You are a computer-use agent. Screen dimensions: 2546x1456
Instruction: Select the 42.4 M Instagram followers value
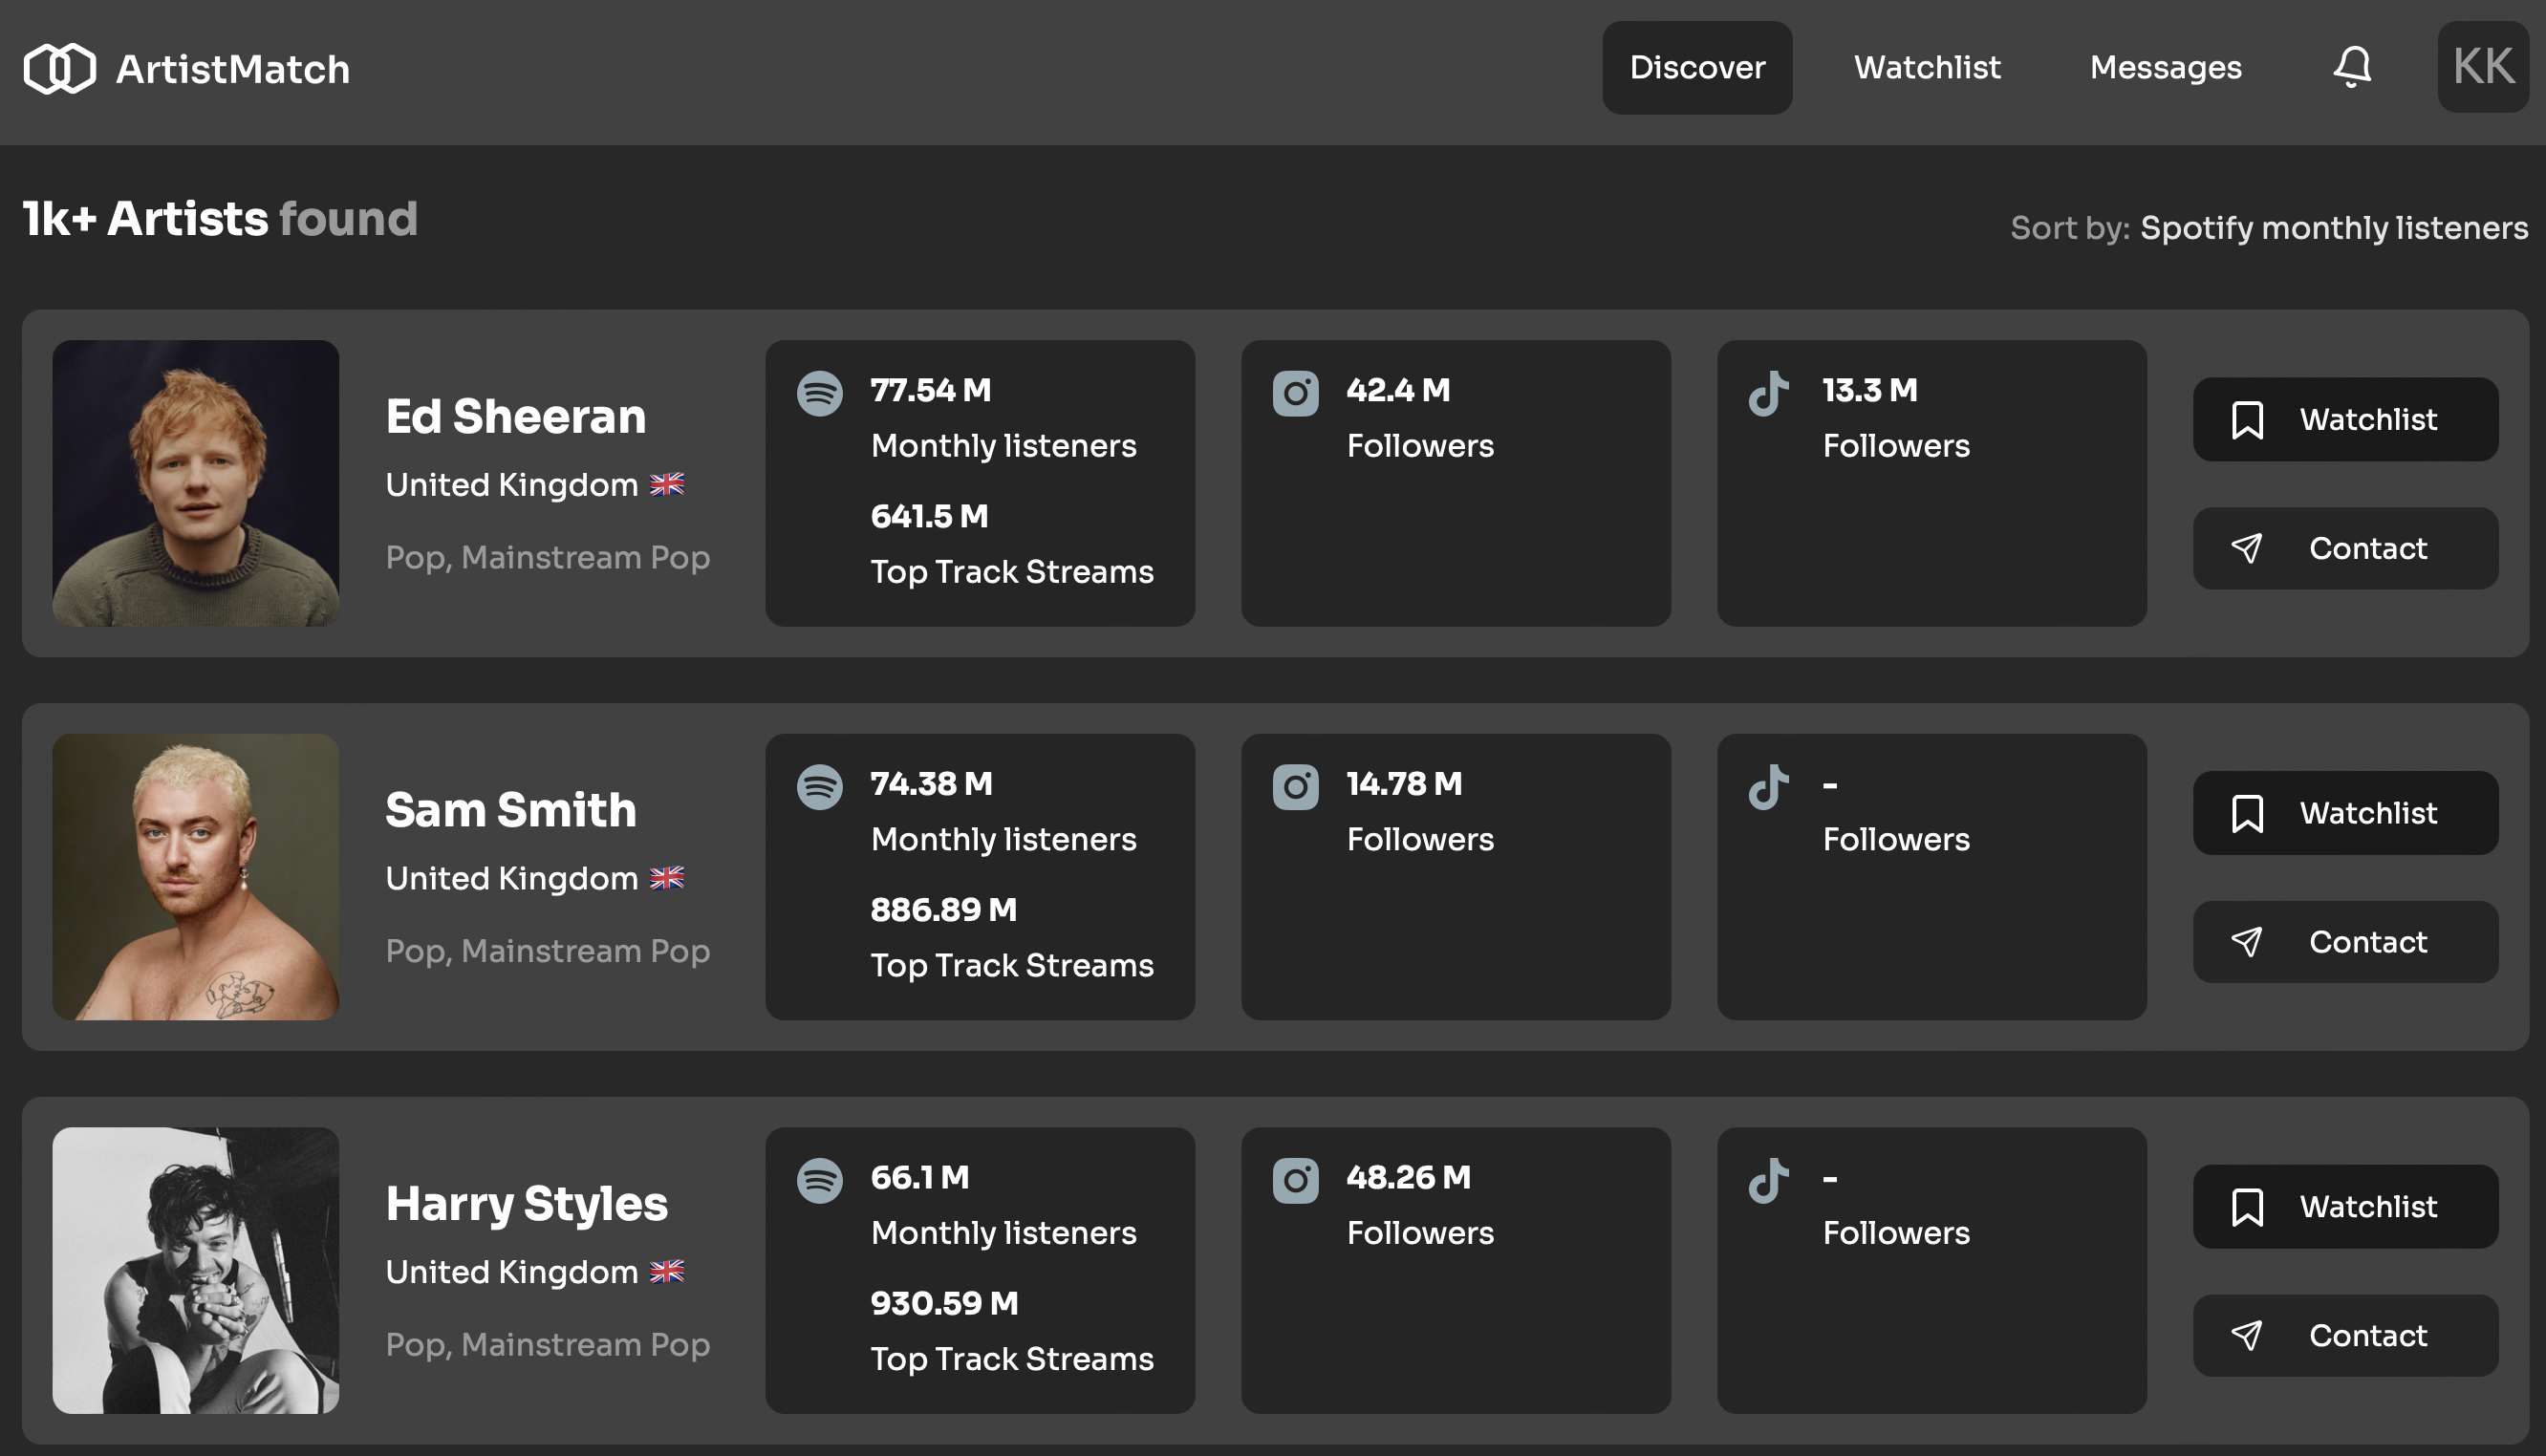click(x=1398, y=390)
